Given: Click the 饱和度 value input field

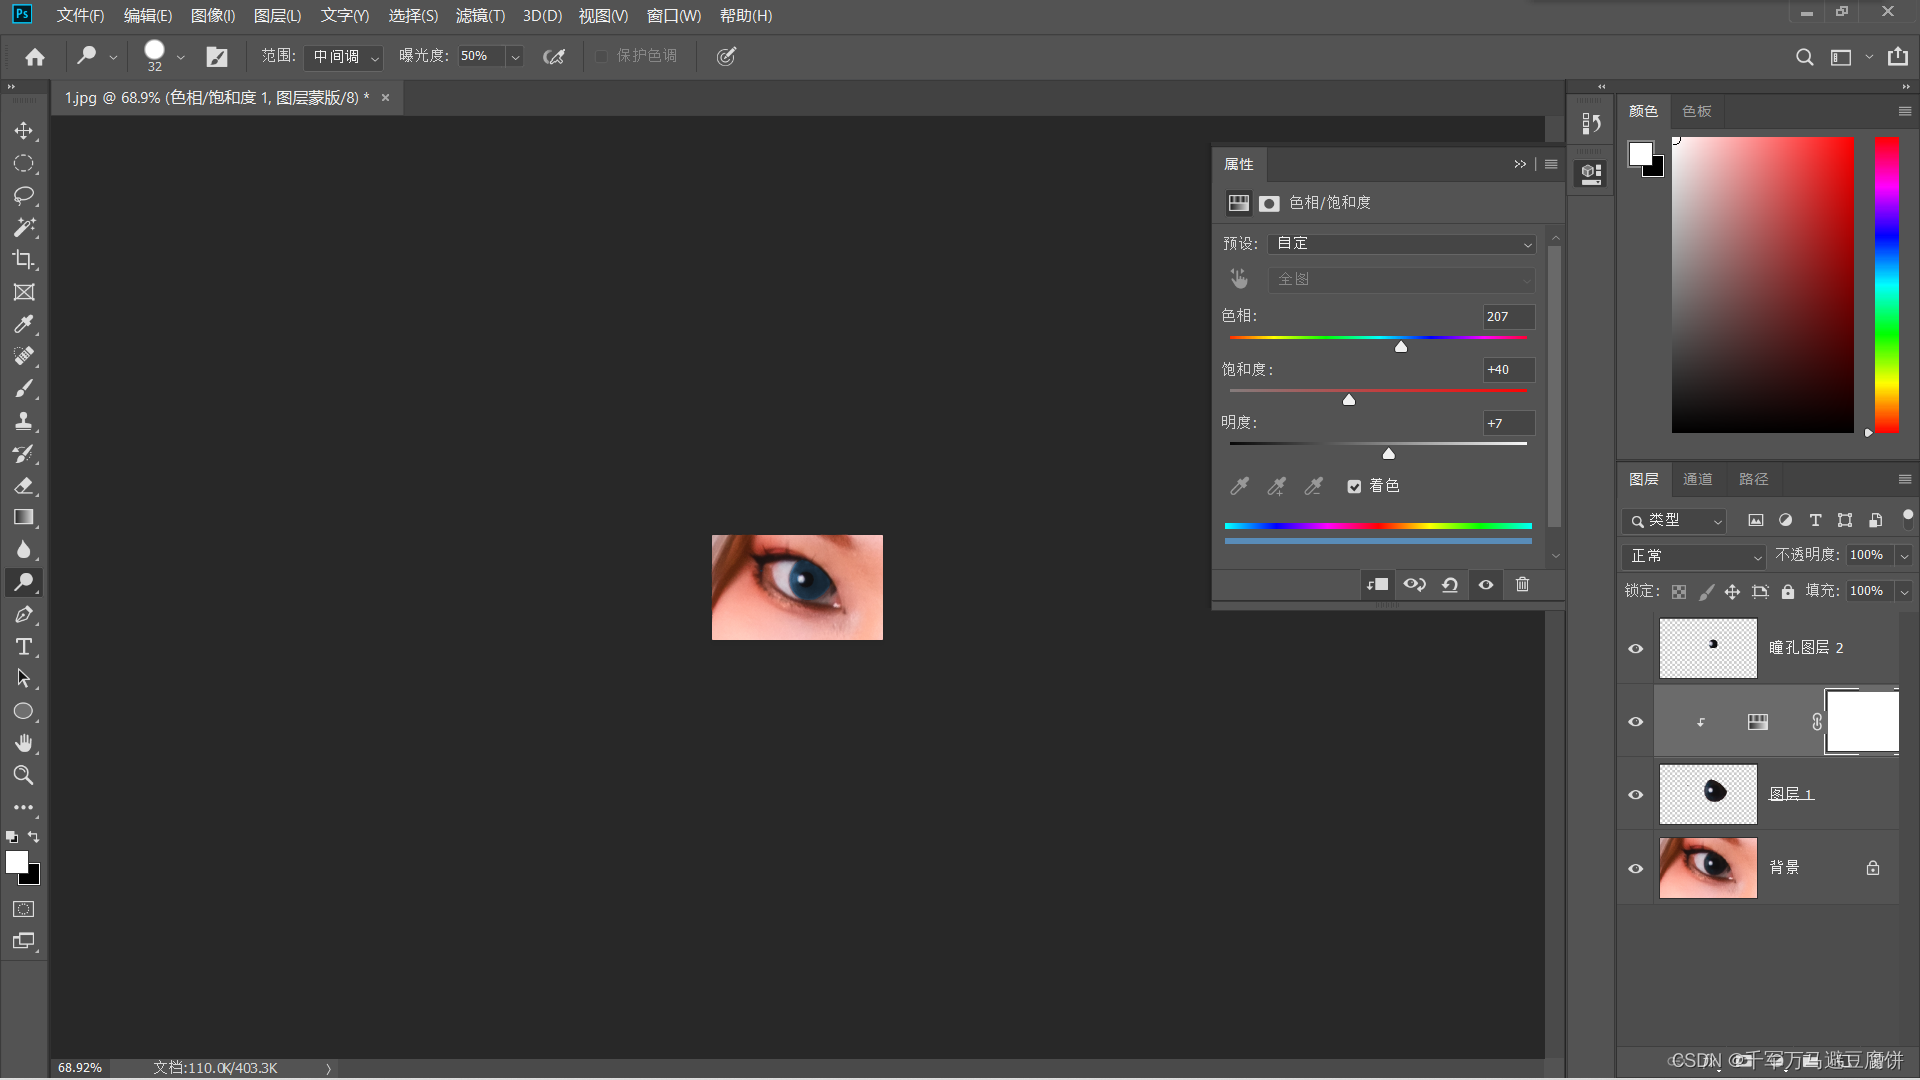Looking at the screenshot, I should coord(1507,370).
